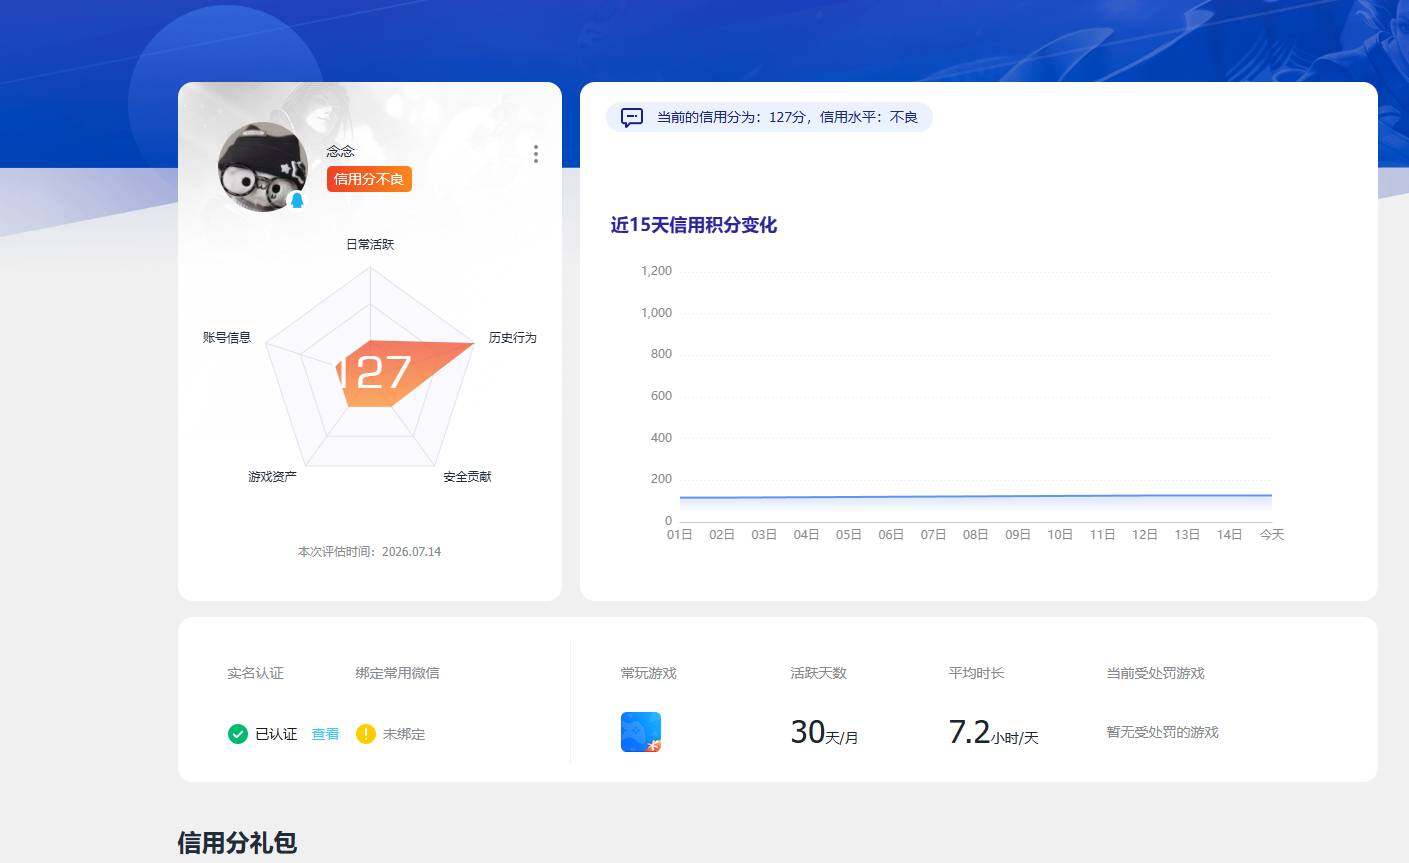Click the 本次评估时间 2026.07.14 text

369,552
